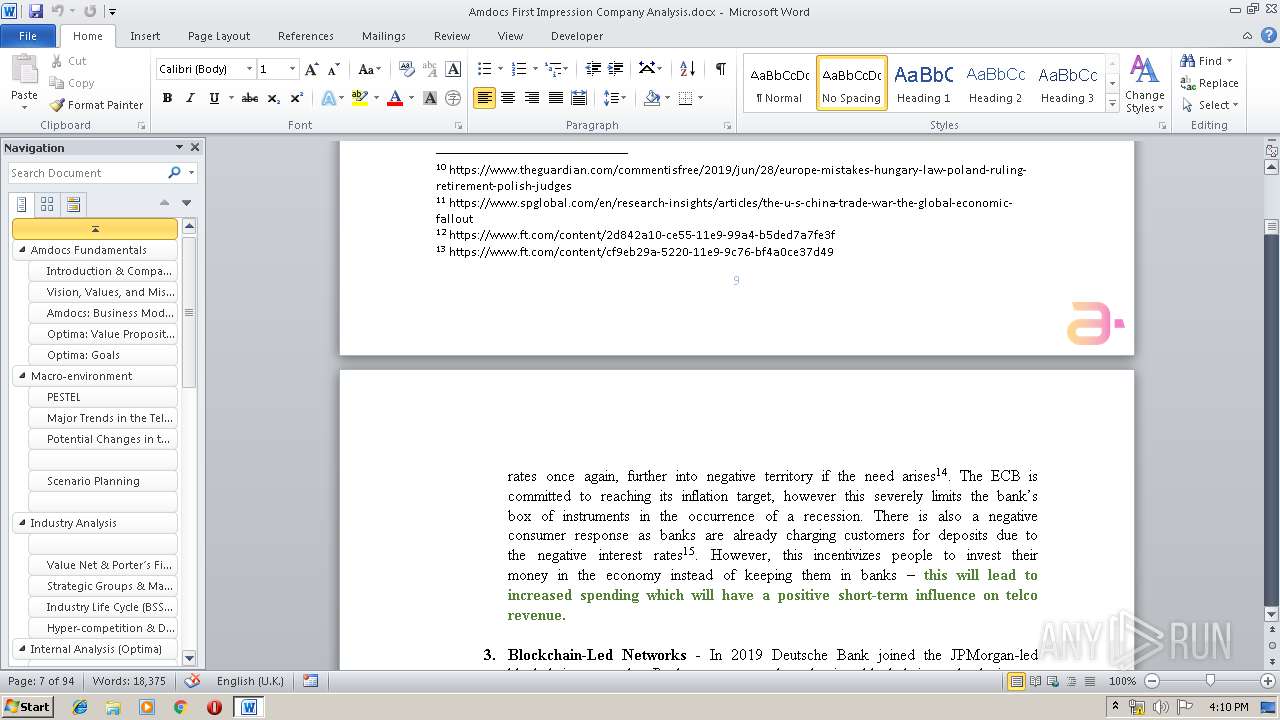Screen dimensions: 1280x720
Task: Browse search results in Navigation pane
Action: click(73, 204)
